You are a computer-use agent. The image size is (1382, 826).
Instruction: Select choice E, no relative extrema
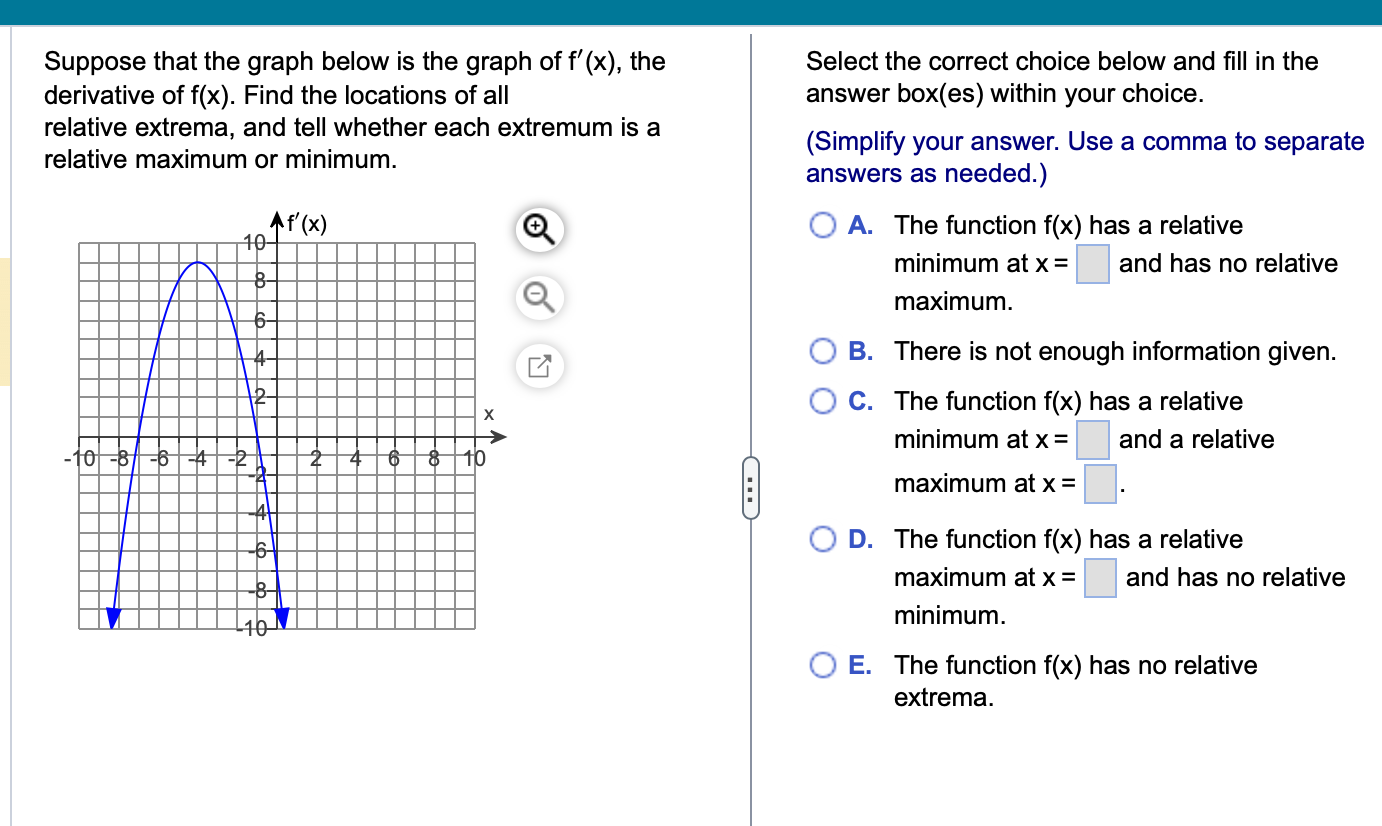(822, 665)
